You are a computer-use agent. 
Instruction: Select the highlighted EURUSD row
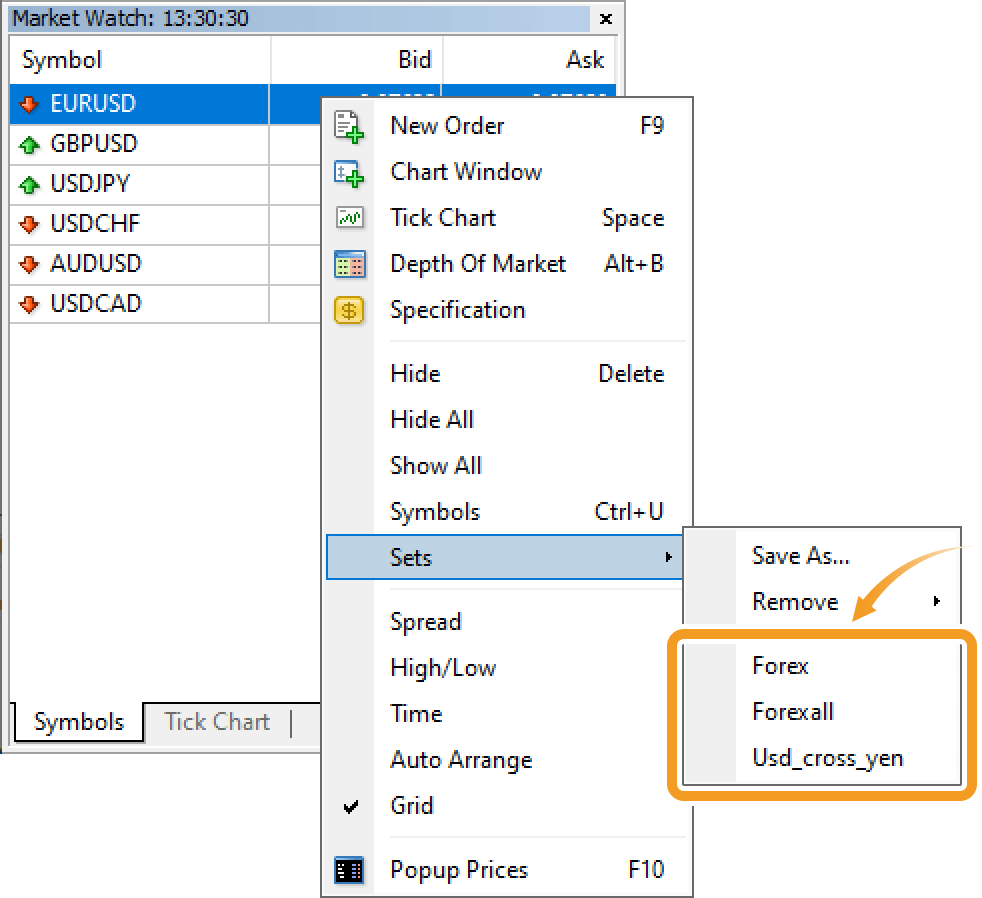pos(165,104)
